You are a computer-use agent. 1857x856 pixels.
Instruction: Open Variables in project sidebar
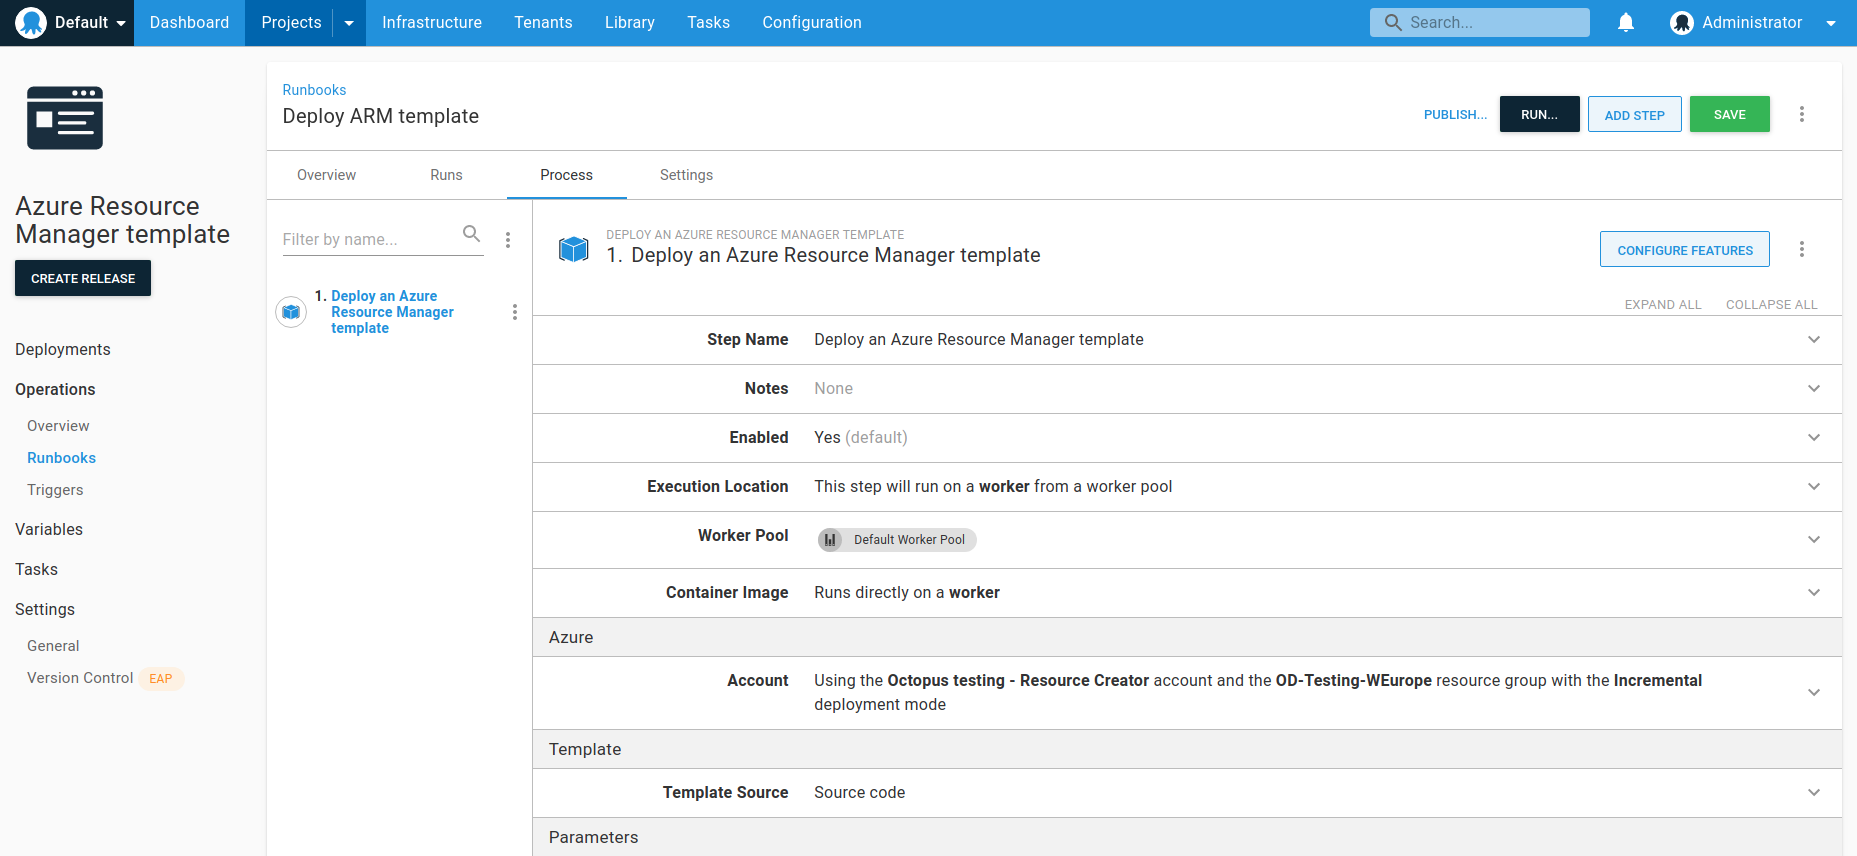point(49,529)
